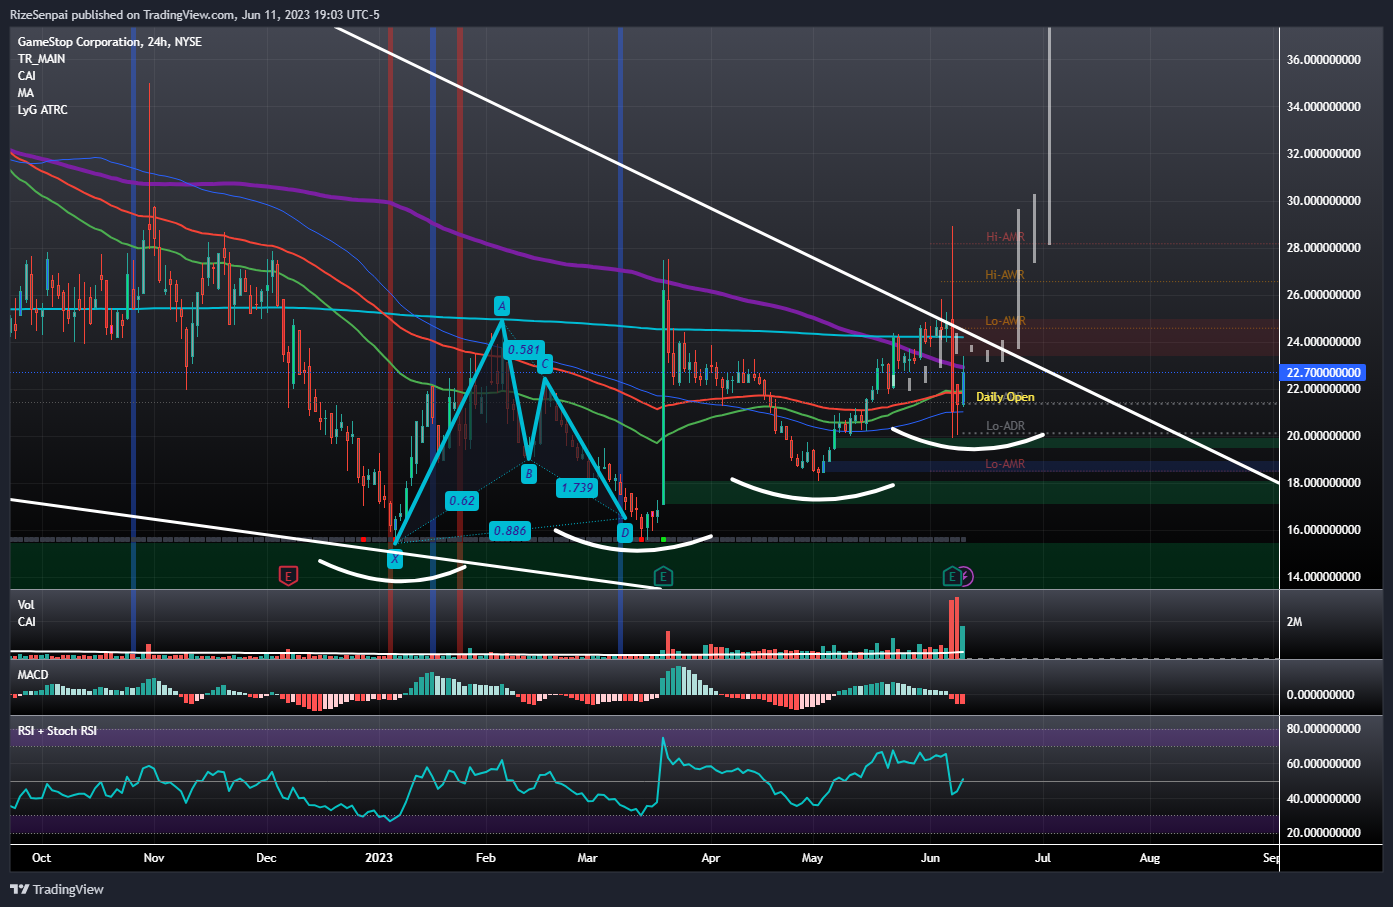Select harmonic pattern point label C
The height and width of the screenshot is (907, 1393).
click(x=546, y=364)
